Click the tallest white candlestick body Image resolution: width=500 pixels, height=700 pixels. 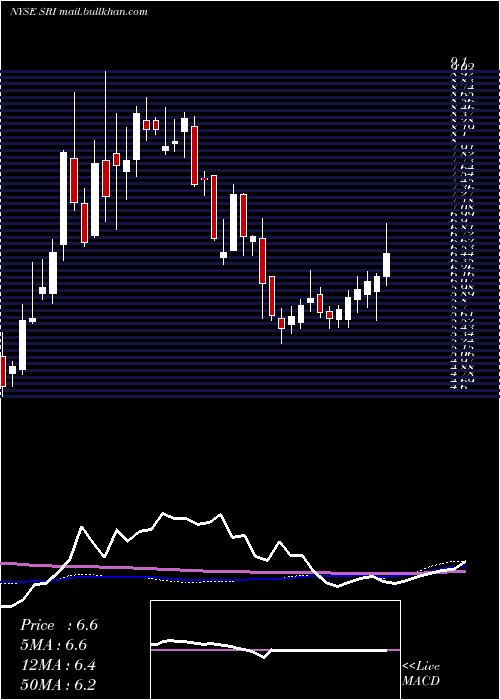pyautogui.click(x=64, y=199)
